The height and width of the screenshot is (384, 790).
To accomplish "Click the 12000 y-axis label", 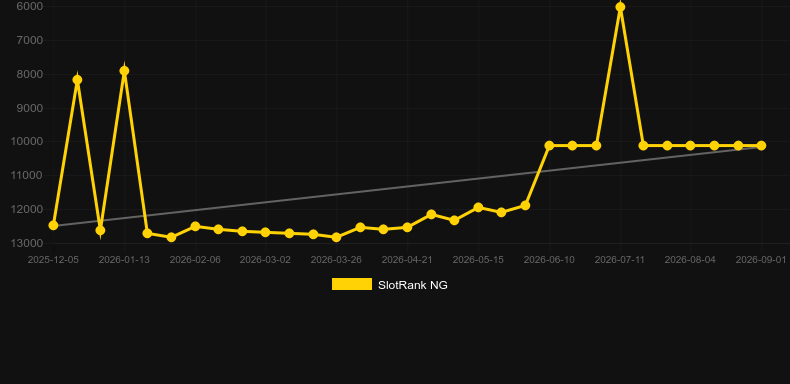I will (27, 209).
